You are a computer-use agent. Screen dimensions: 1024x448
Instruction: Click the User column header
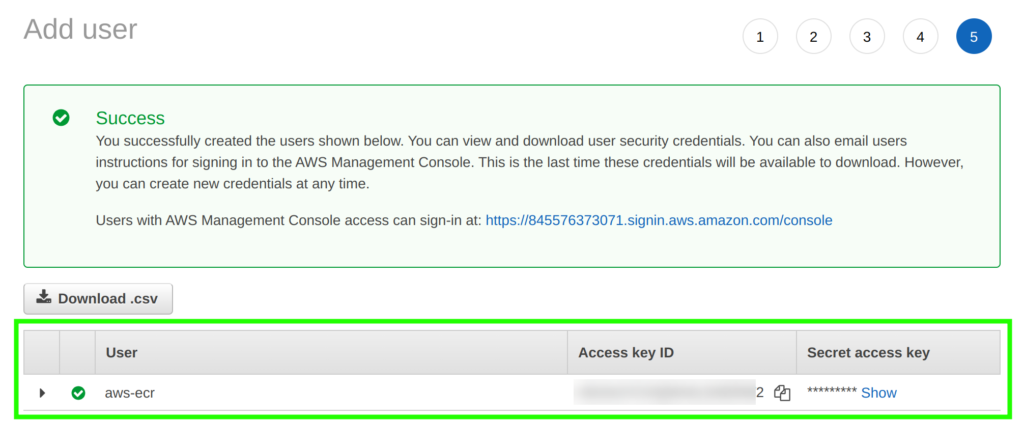pyautogui.click(x=121, y=352)
